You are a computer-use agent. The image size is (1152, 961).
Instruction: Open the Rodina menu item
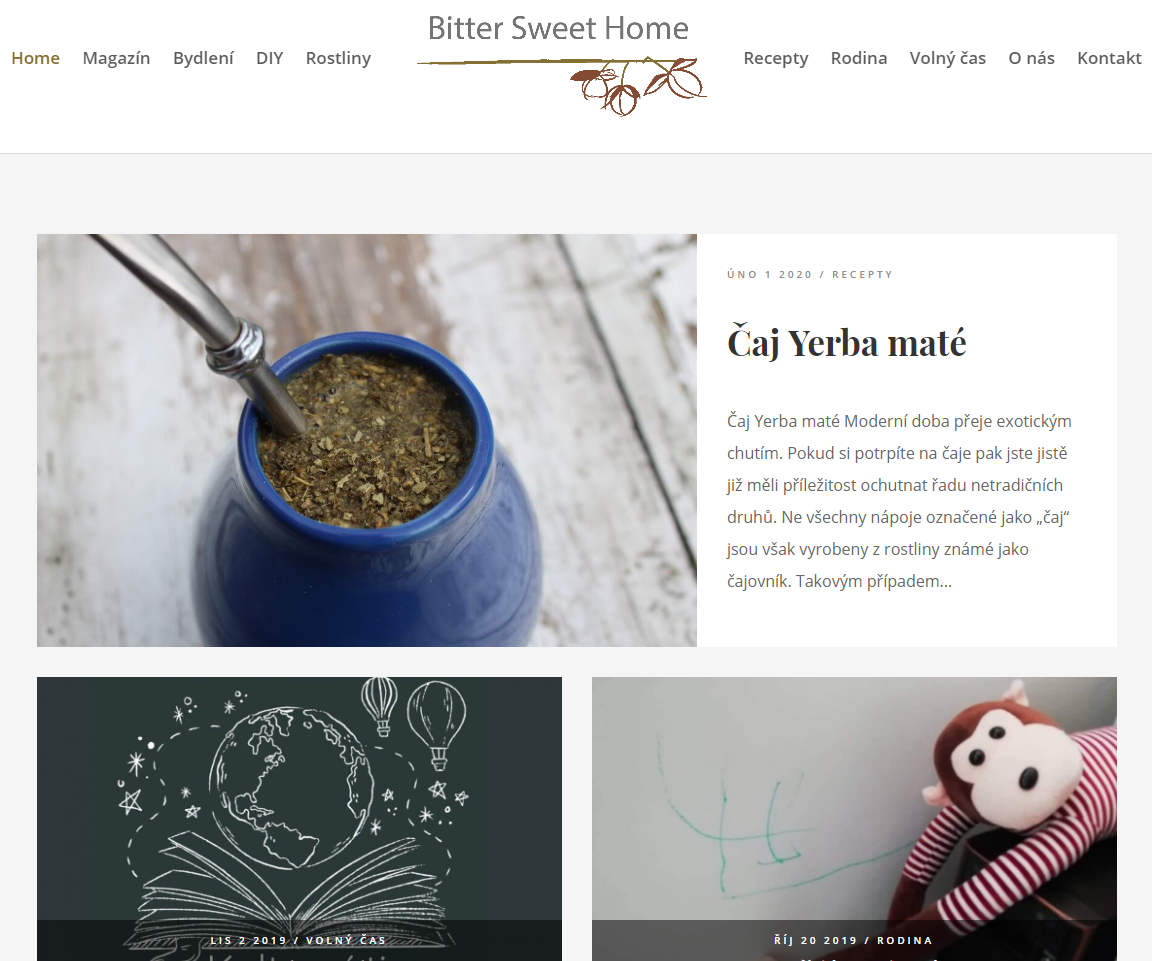click(859, 58)
